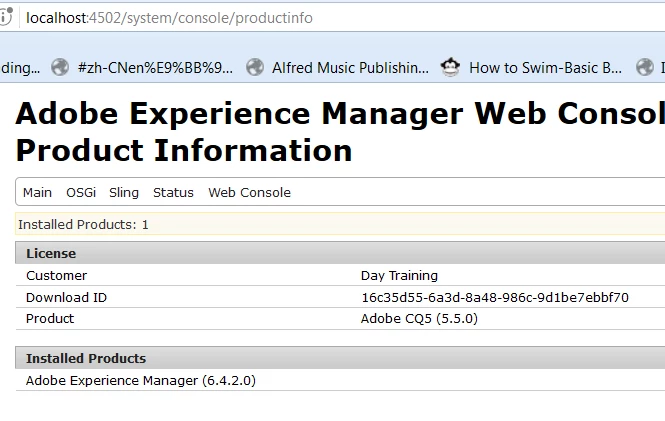The image size is (665, 421).
Task: Open the Web Console menu
Action: point(249,192)
